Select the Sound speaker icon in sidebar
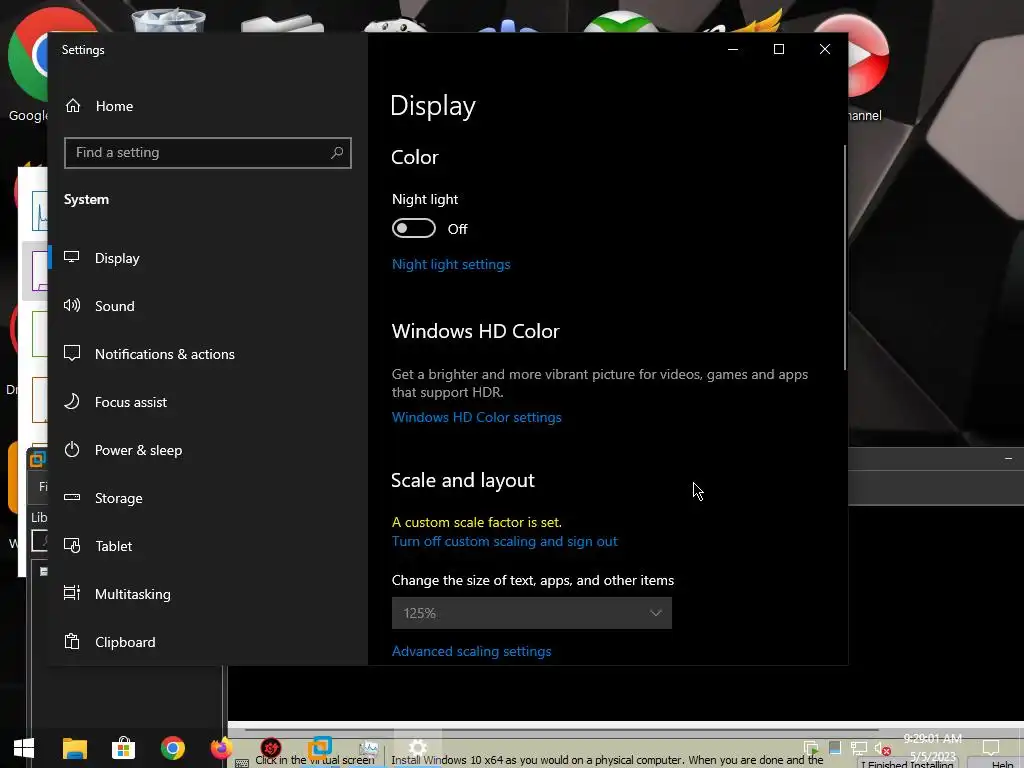Viewport: 1024px width, 768px height. coord(72,305)
